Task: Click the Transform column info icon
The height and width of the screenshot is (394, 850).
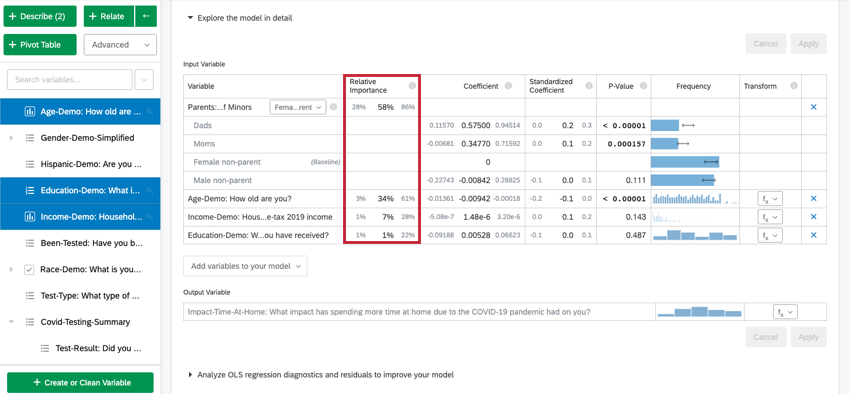Action: click(x=794, y=86)
